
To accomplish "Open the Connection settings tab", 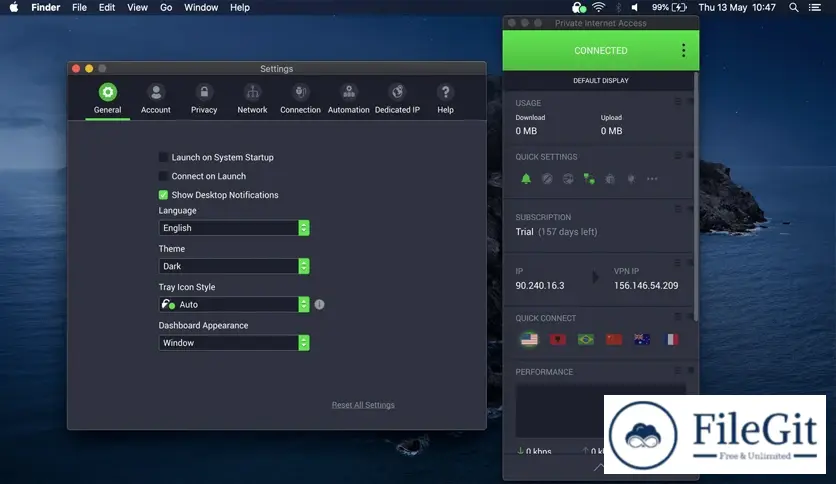I will (x=300, y=99).
